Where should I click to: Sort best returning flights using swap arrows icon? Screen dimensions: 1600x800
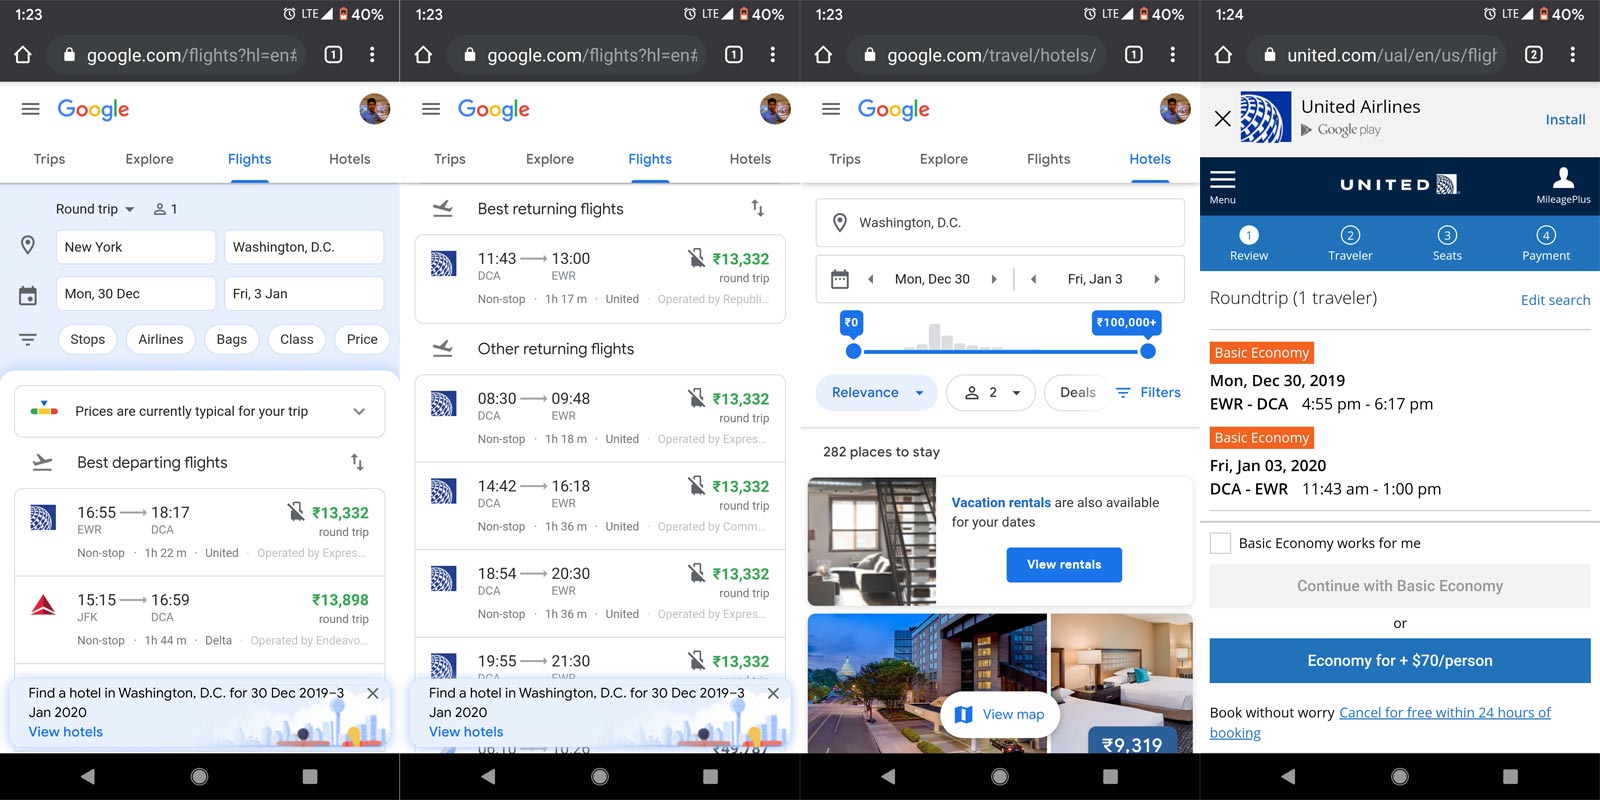tap(757, 208)
